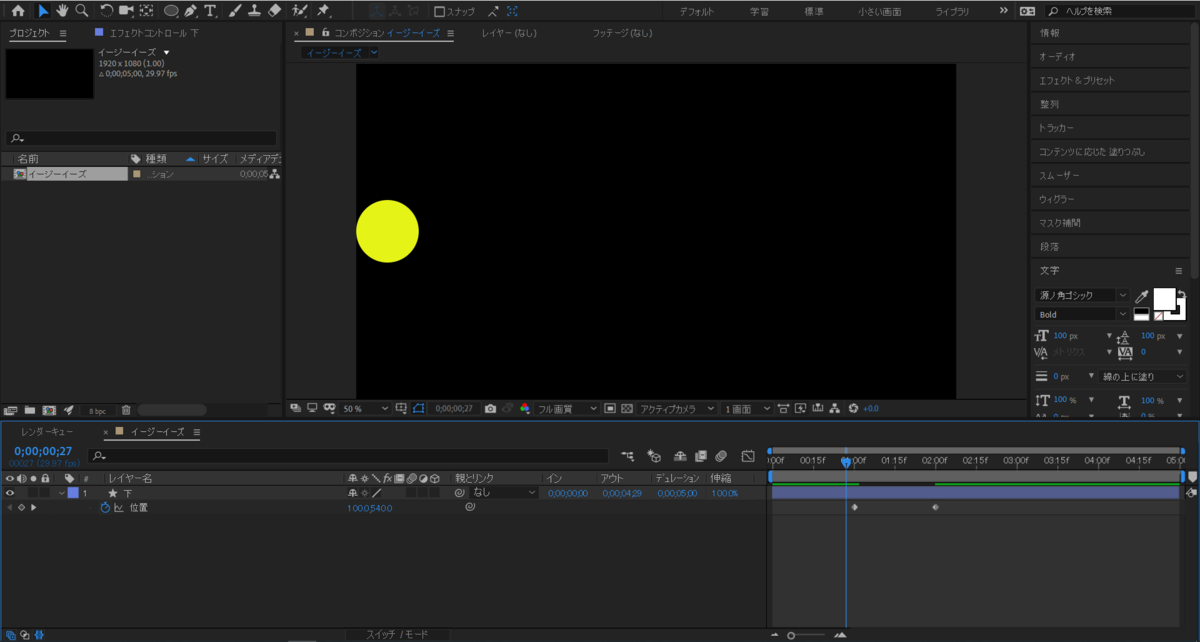Click the Draft 3D icon in timeline
This screenshot has height=642, width=1200.
coord(654,456)
